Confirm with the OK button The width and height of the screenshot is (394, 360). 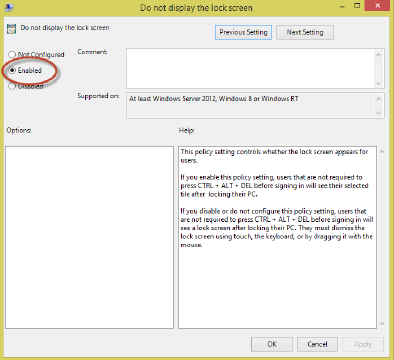coord(272,344)
